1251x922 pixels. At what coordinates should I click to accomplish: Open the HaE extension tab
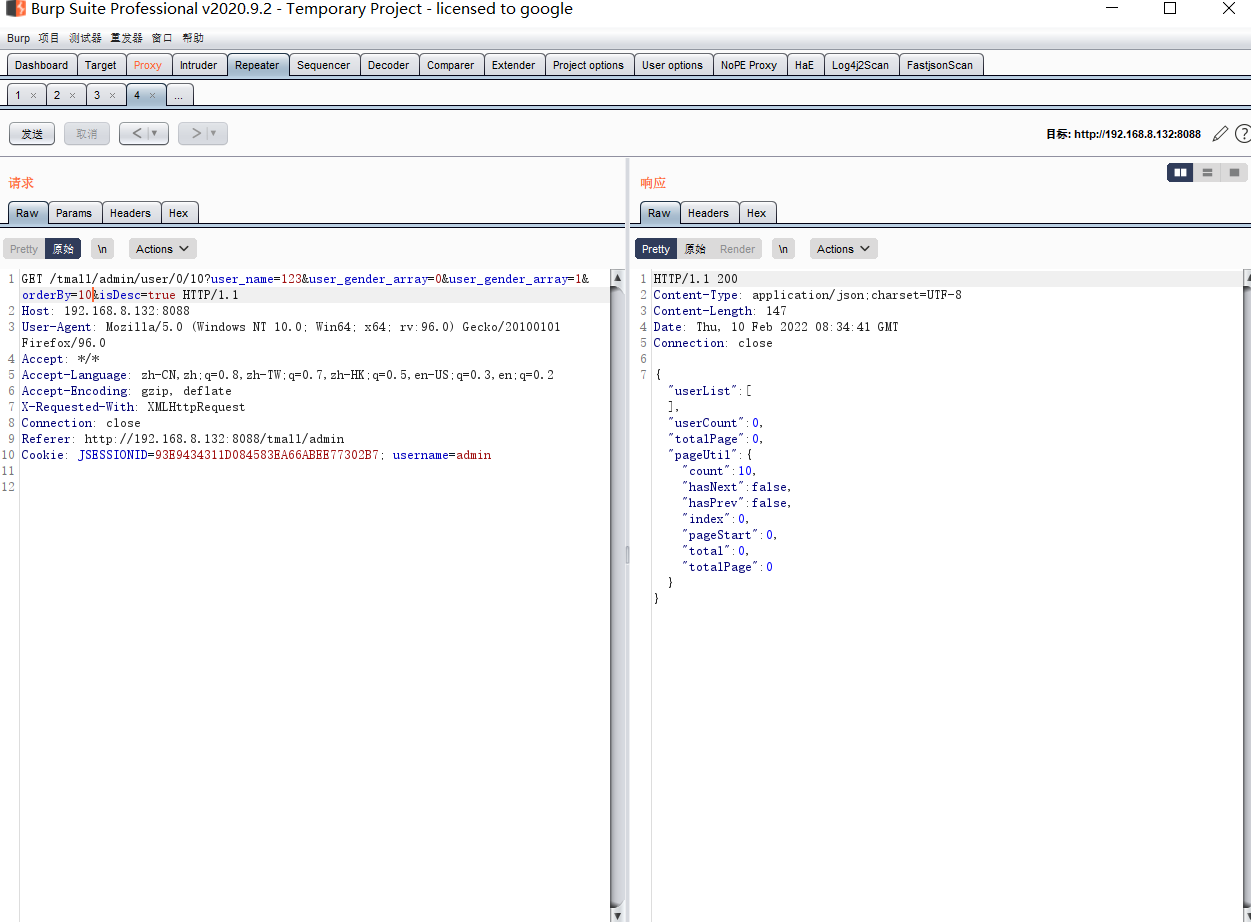click(x=805, y=65)
